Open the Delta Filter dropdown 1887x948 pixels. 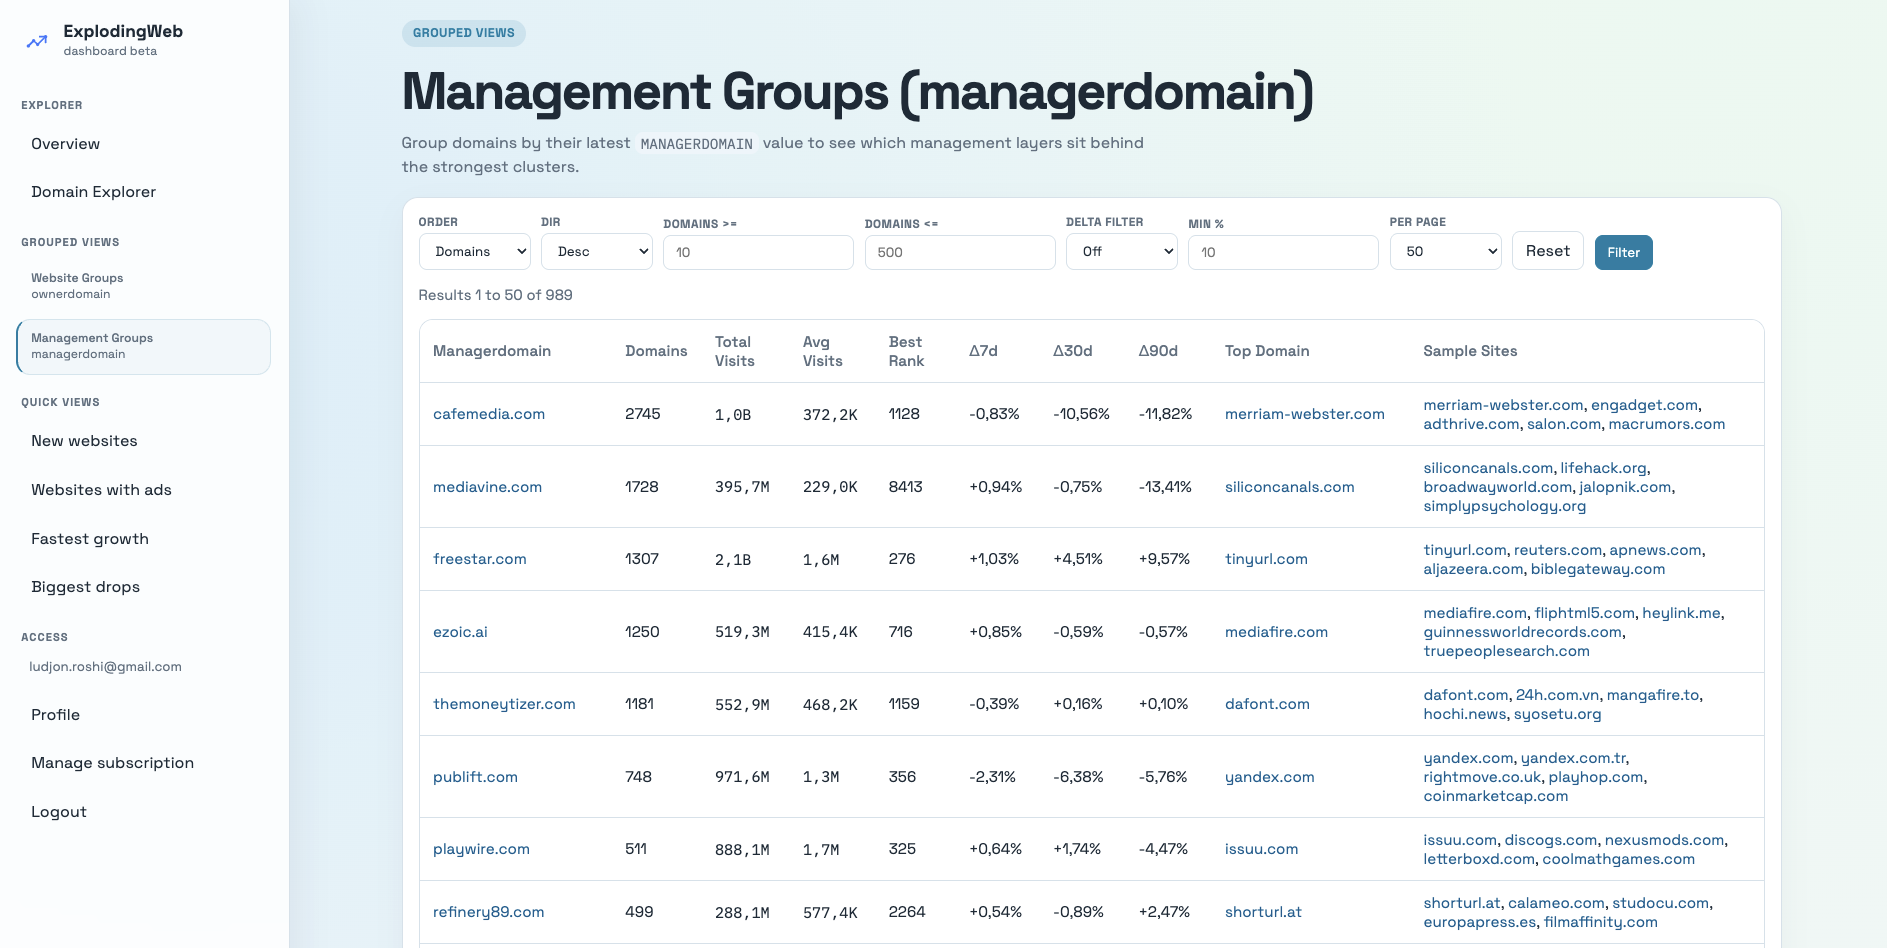pyautogui.click(x=1122, y=252)
